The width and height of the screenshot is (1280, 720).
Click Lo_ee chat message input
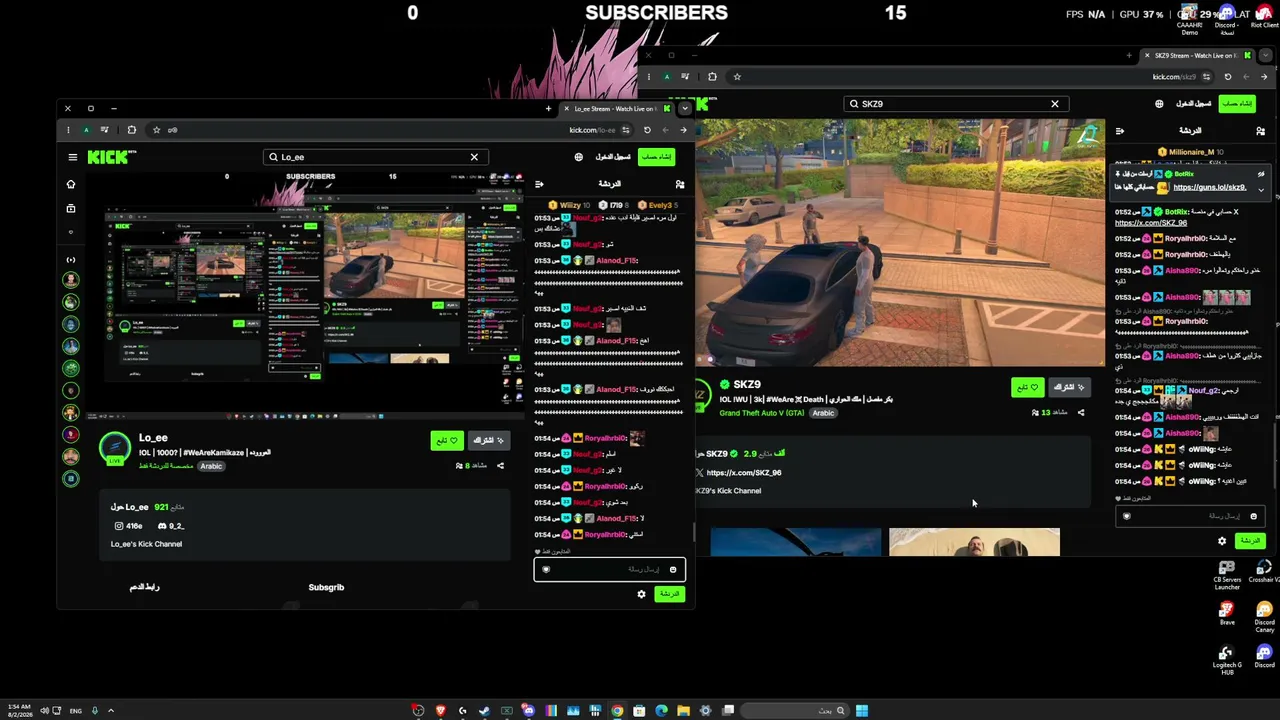tap(609, 570)
